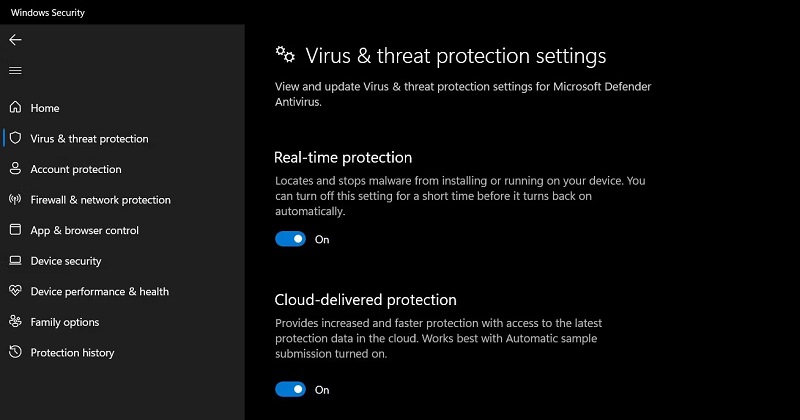Expand the hamburger navigation menu
The width and height of the screenshot is (800, 420).
click(15, 70)
